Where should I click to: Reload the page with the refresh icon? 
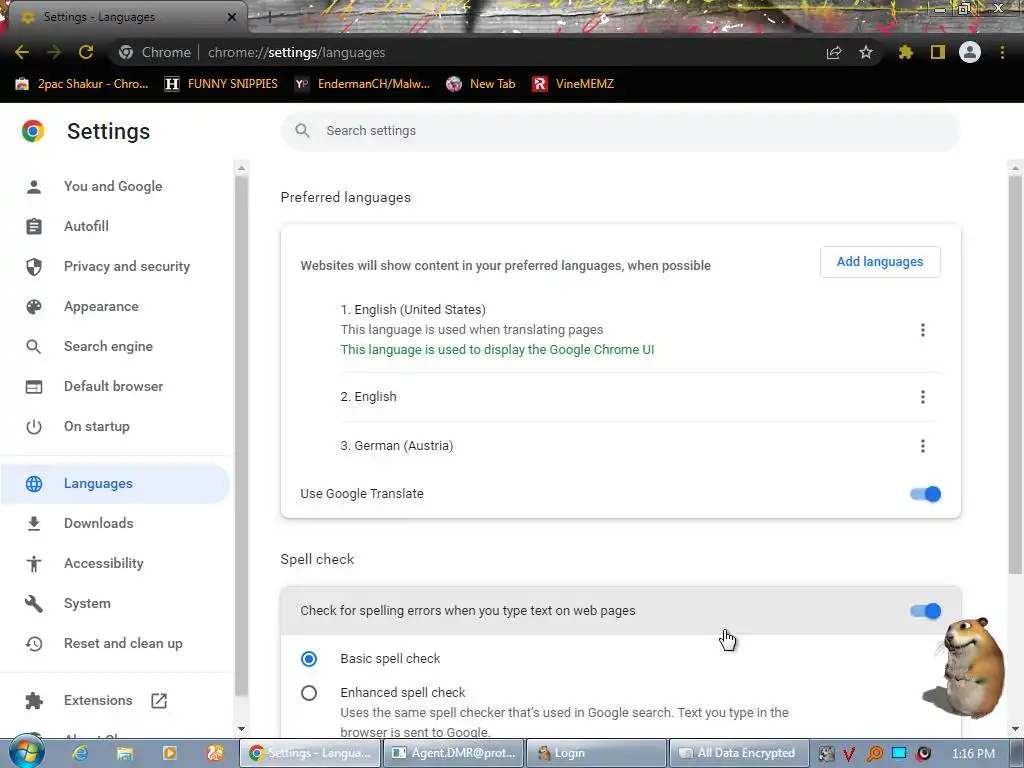86,52
